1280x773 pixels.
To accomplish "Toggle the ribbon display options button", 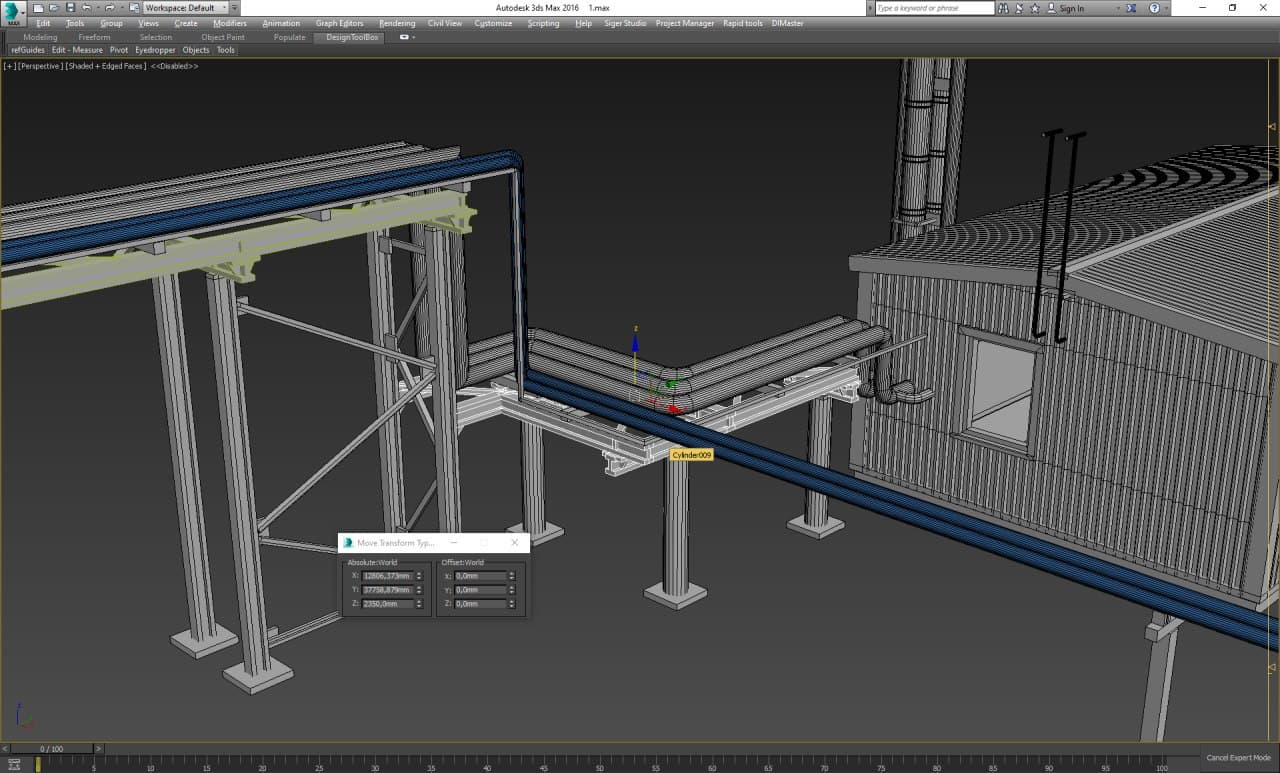I will [x=406, y=37].
